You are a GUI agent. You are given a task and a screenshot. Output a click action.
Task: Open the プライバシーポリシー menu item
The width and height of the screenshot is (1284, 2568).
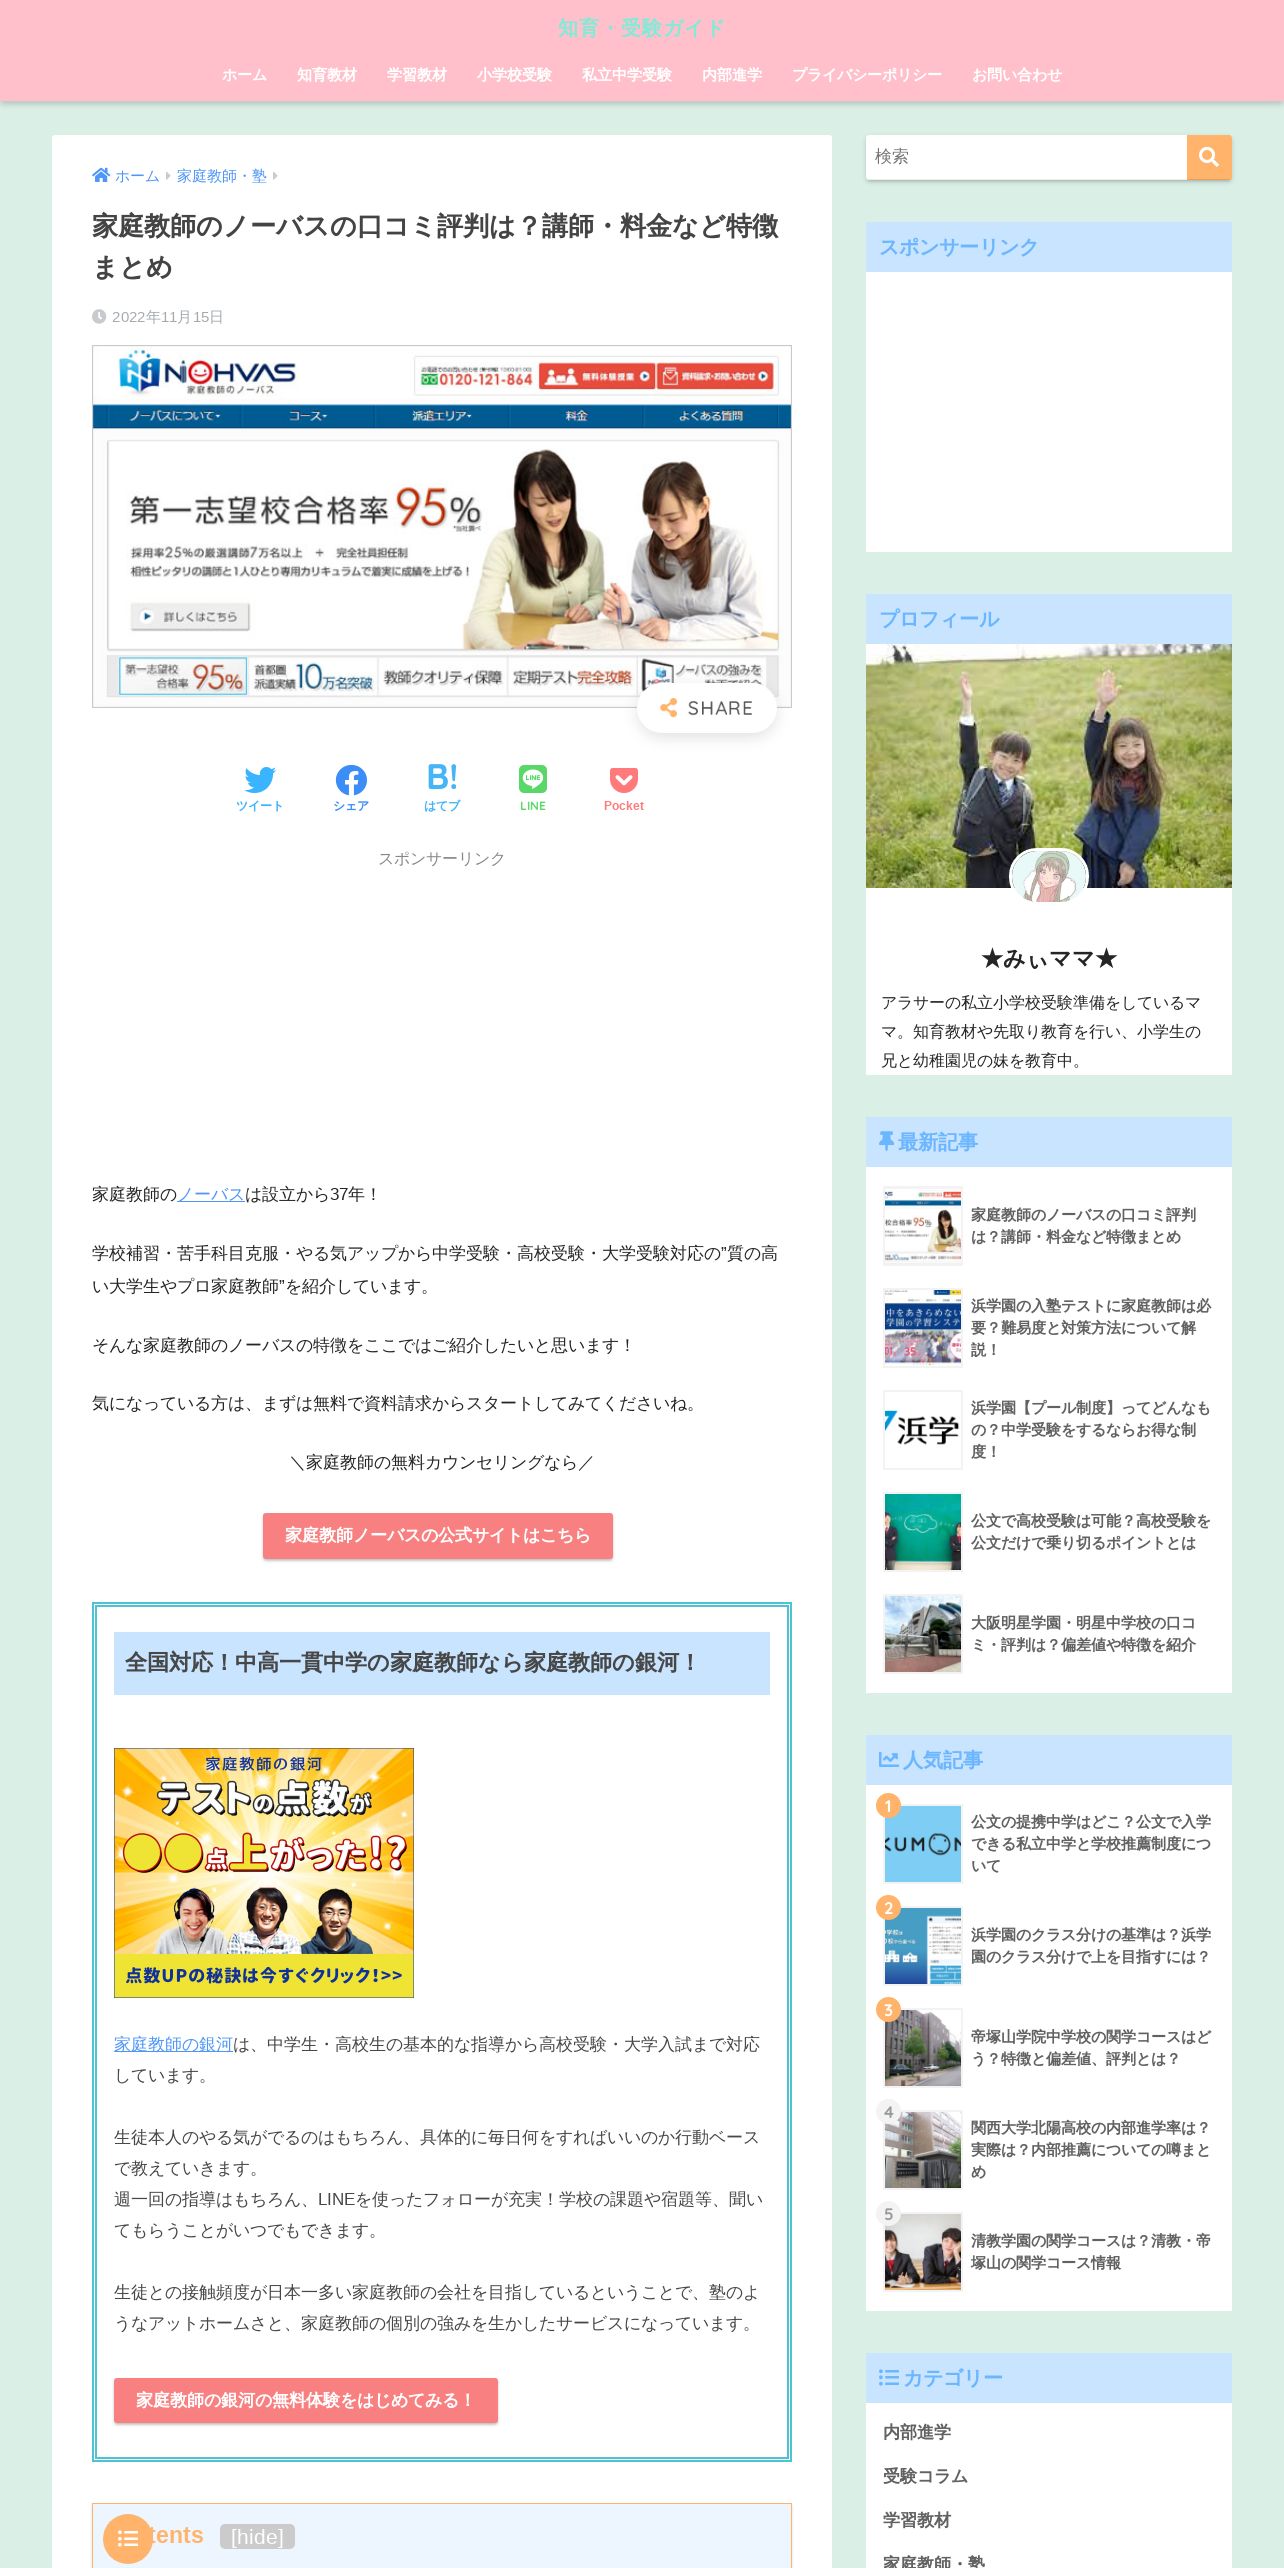point(867,75)
